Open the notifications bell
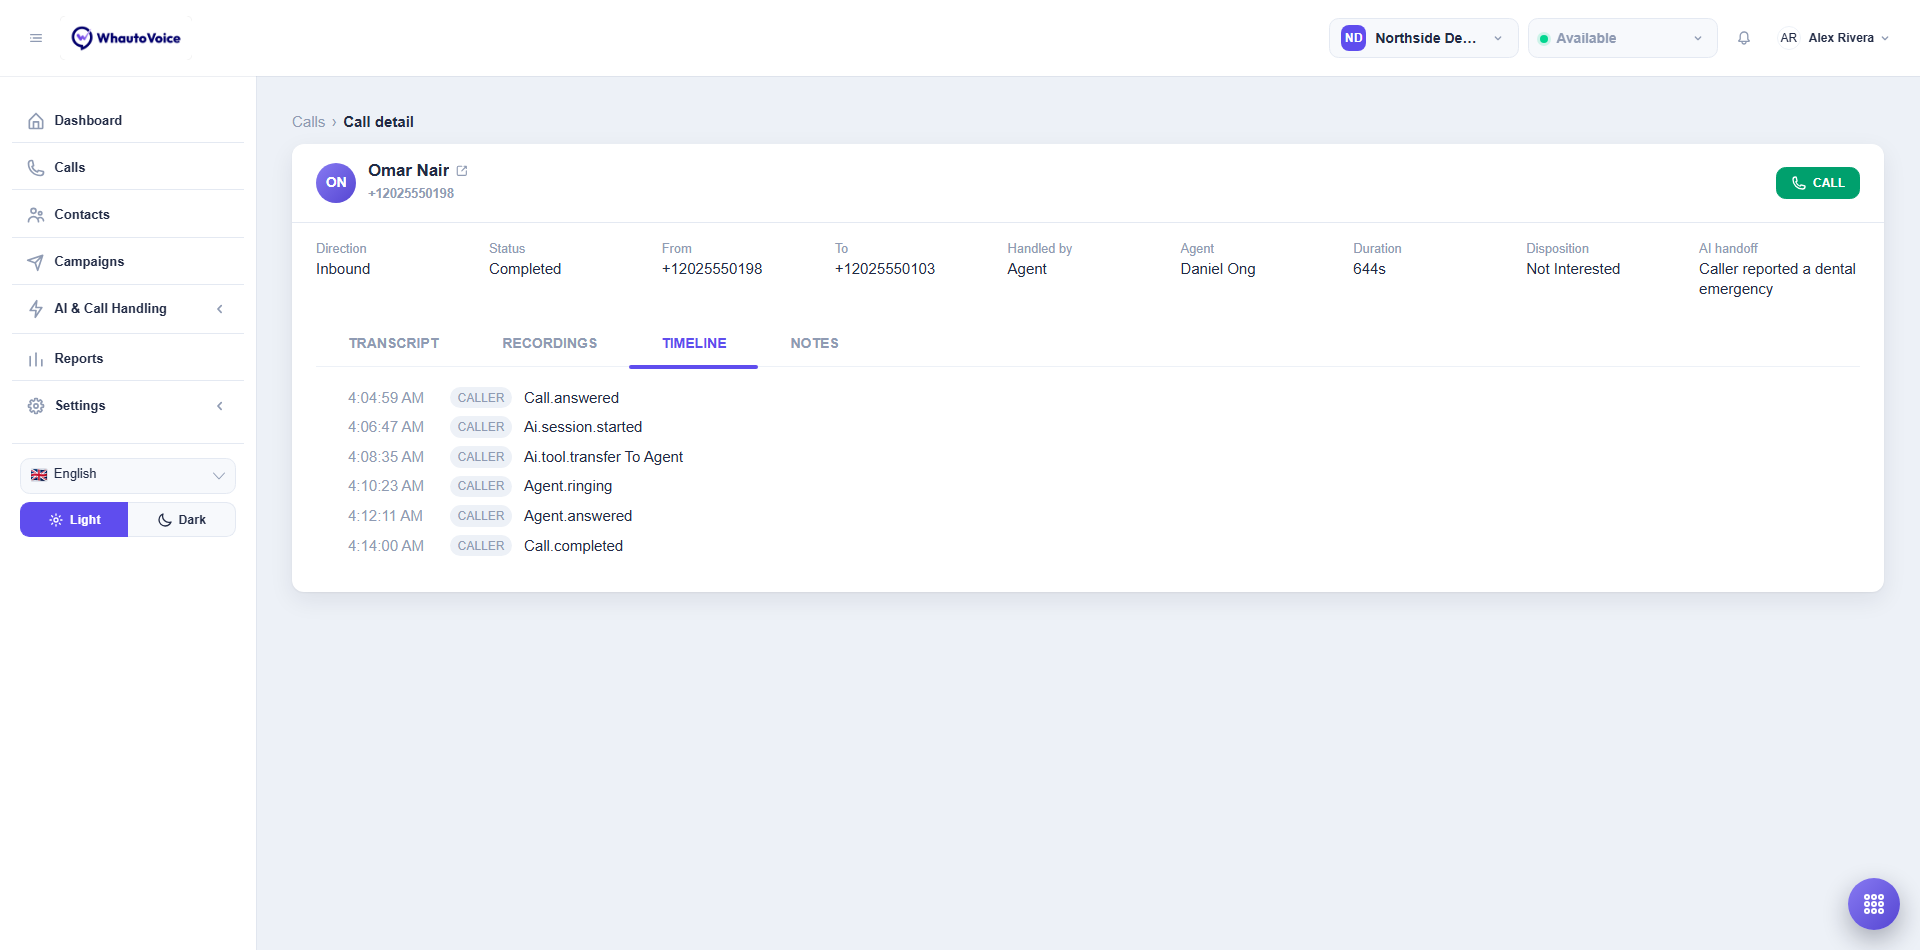The image size is (1920, 950). 1744,38
